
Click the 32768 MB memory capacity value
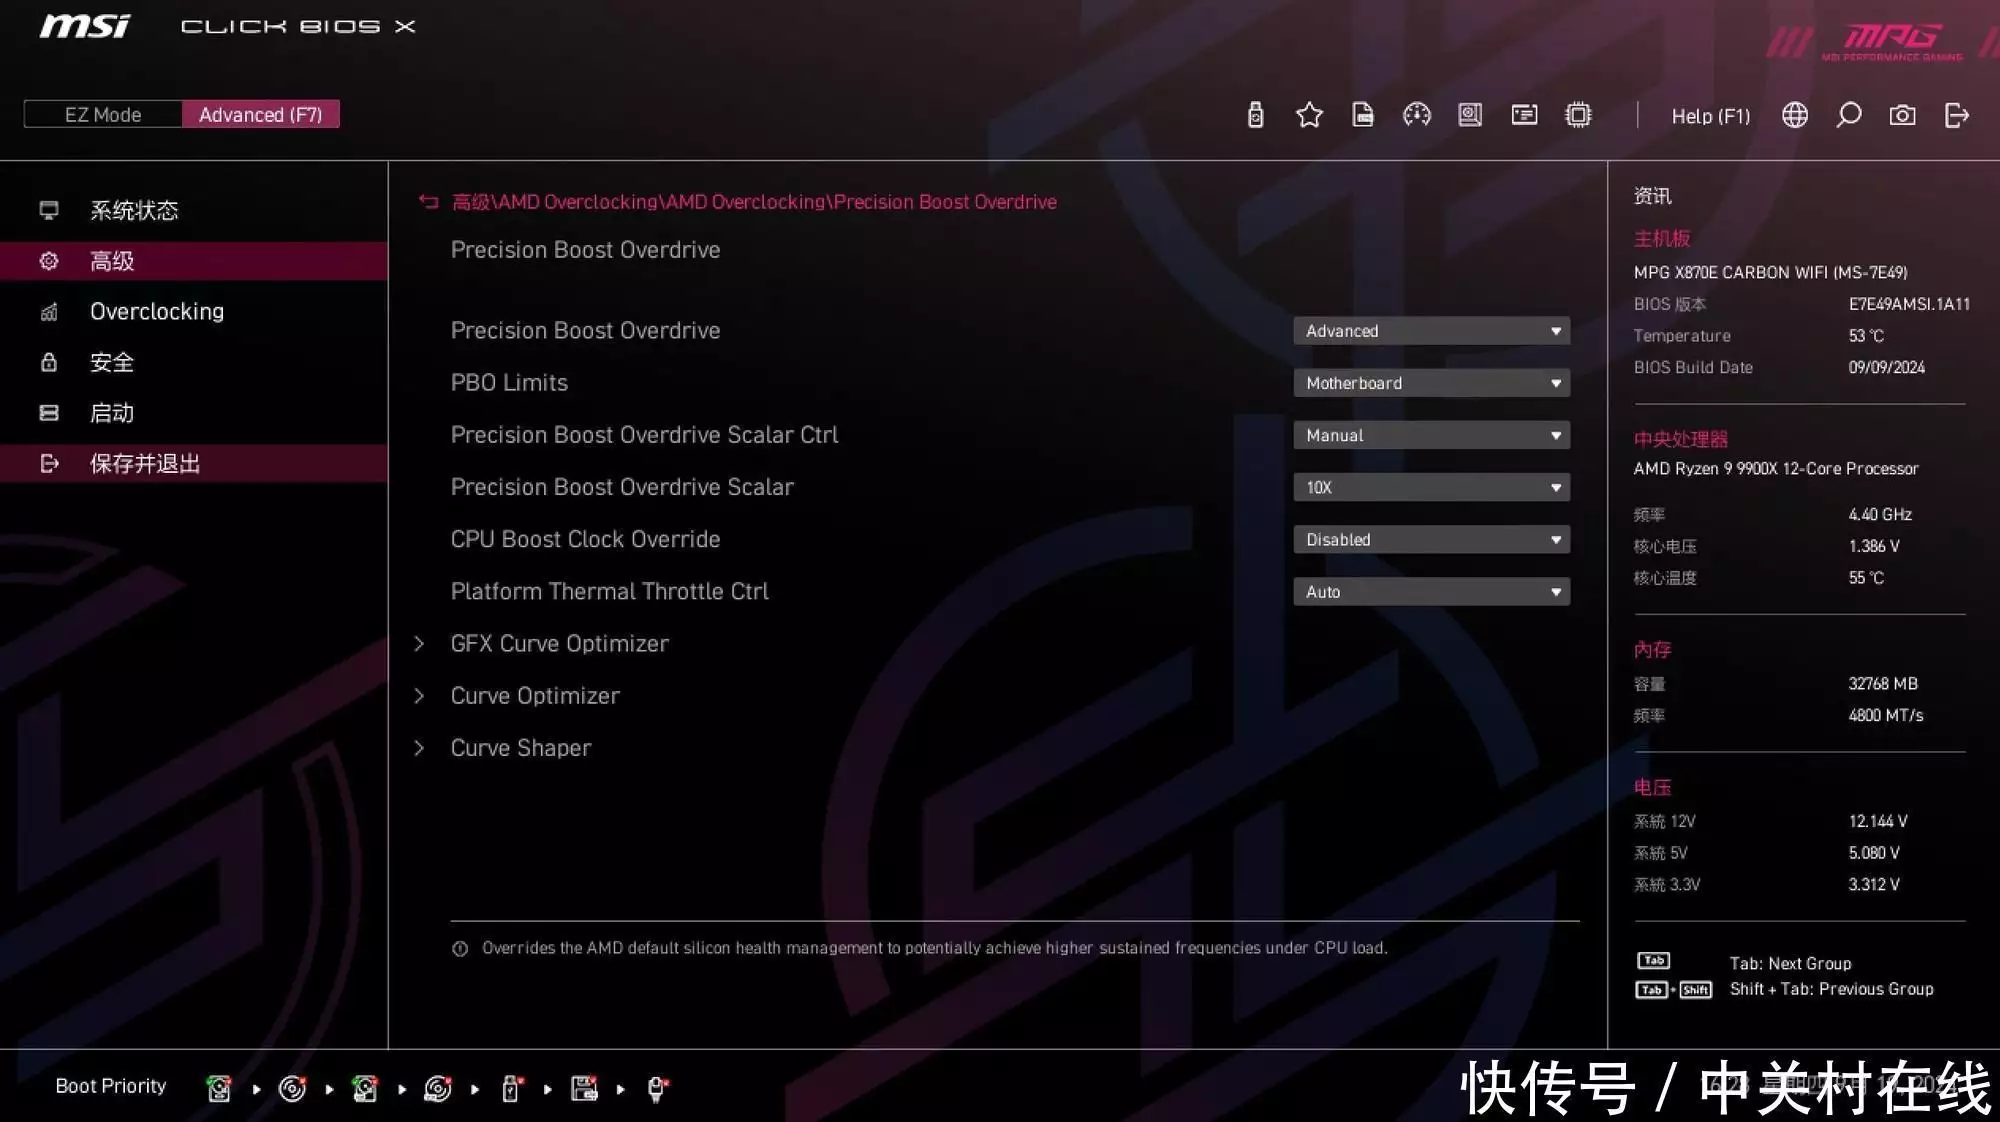click(x=1883, y=684)
